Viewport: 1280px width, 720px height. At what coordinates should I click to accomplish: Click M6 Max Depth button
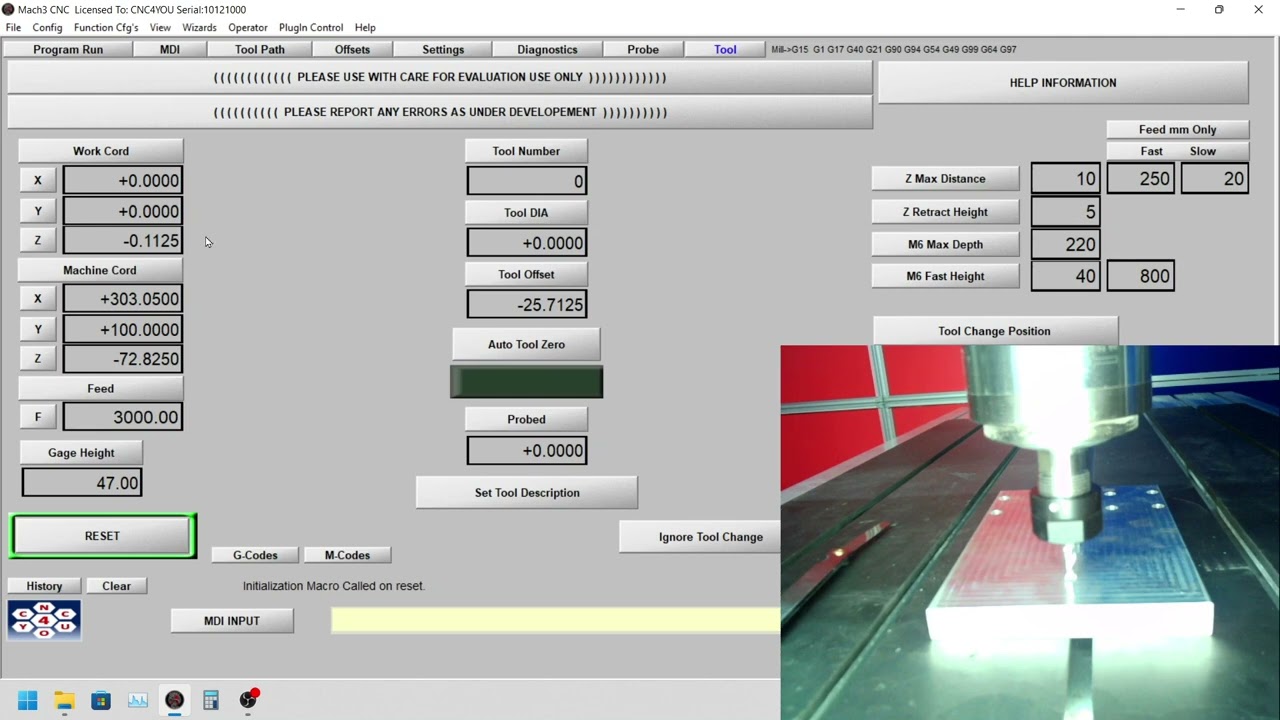pyautogui.click(x=945, y=244)
